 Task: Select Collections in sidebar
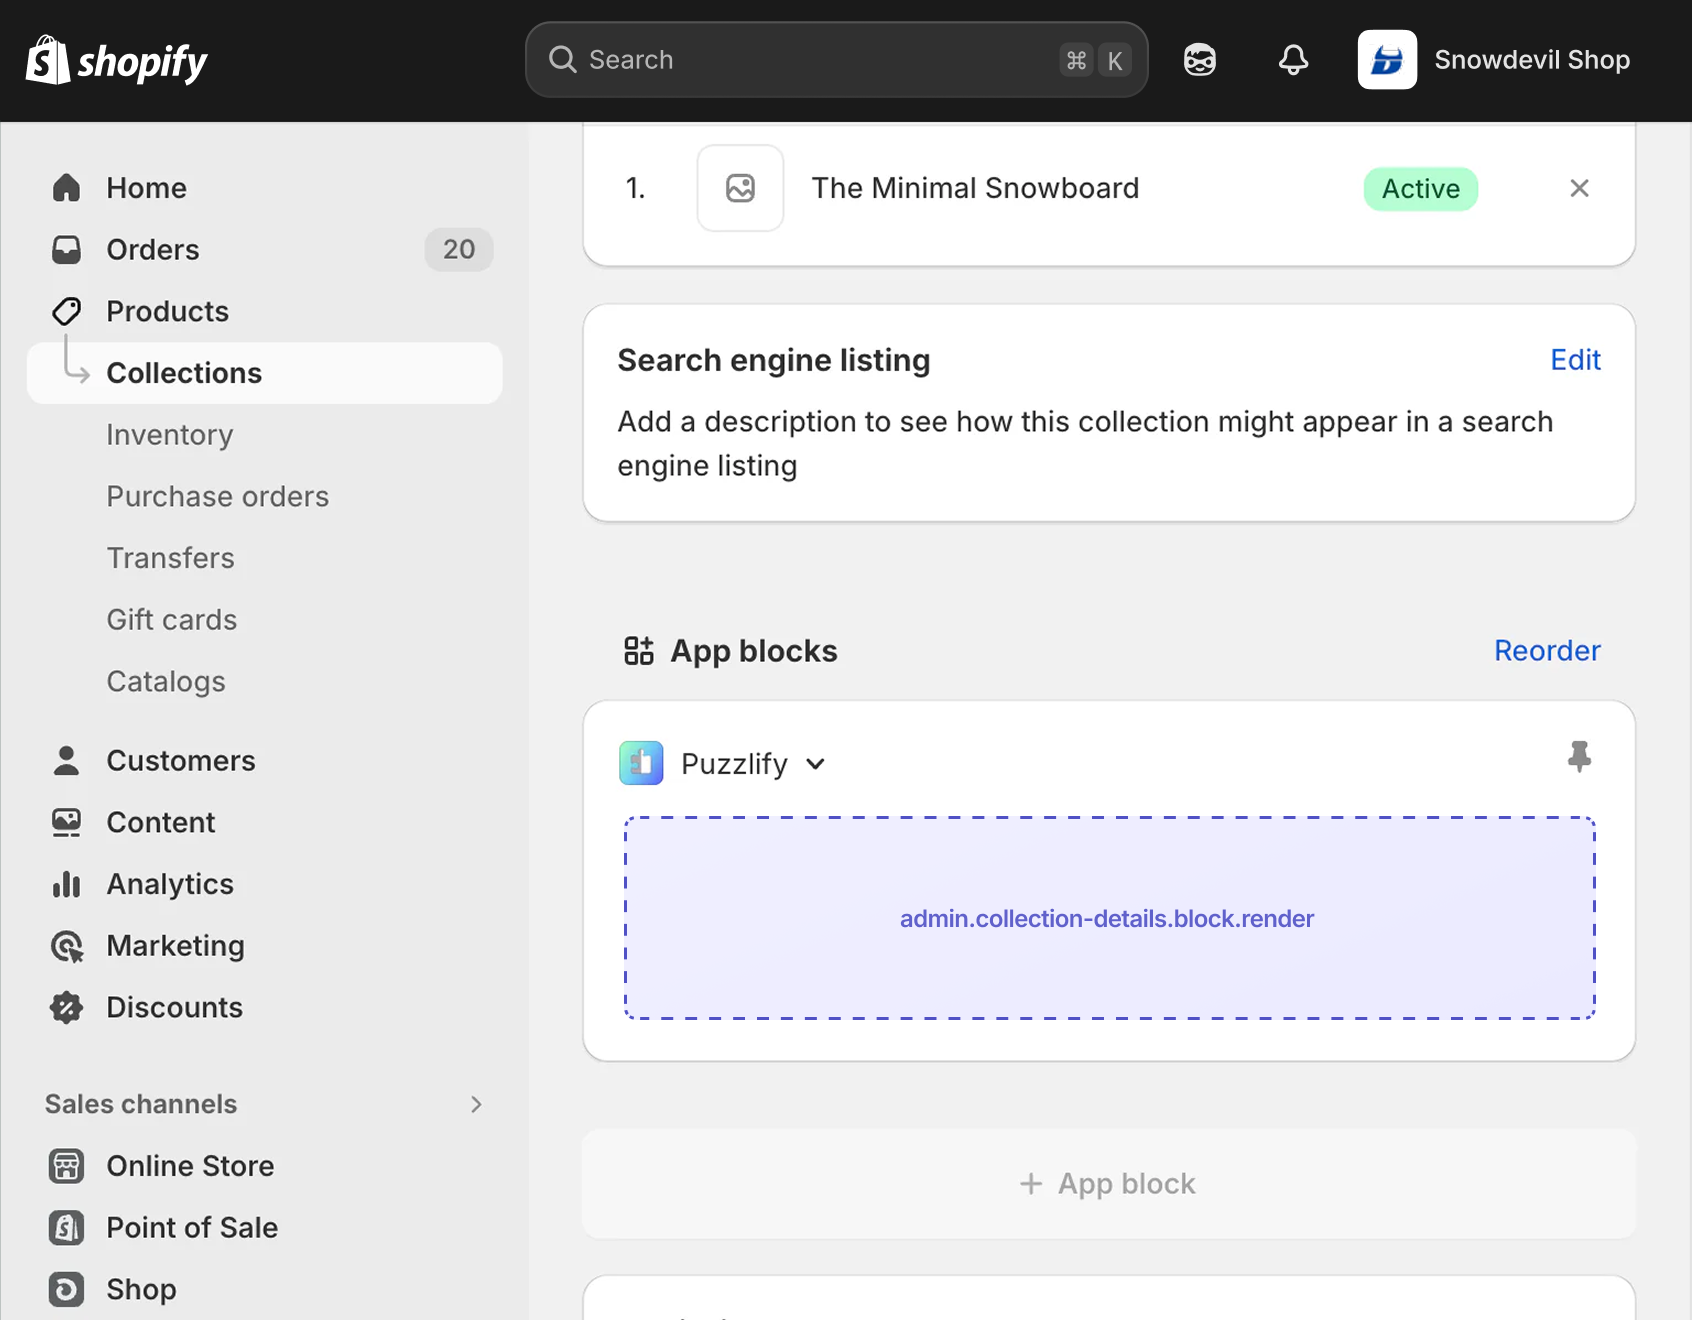[265, 373]
